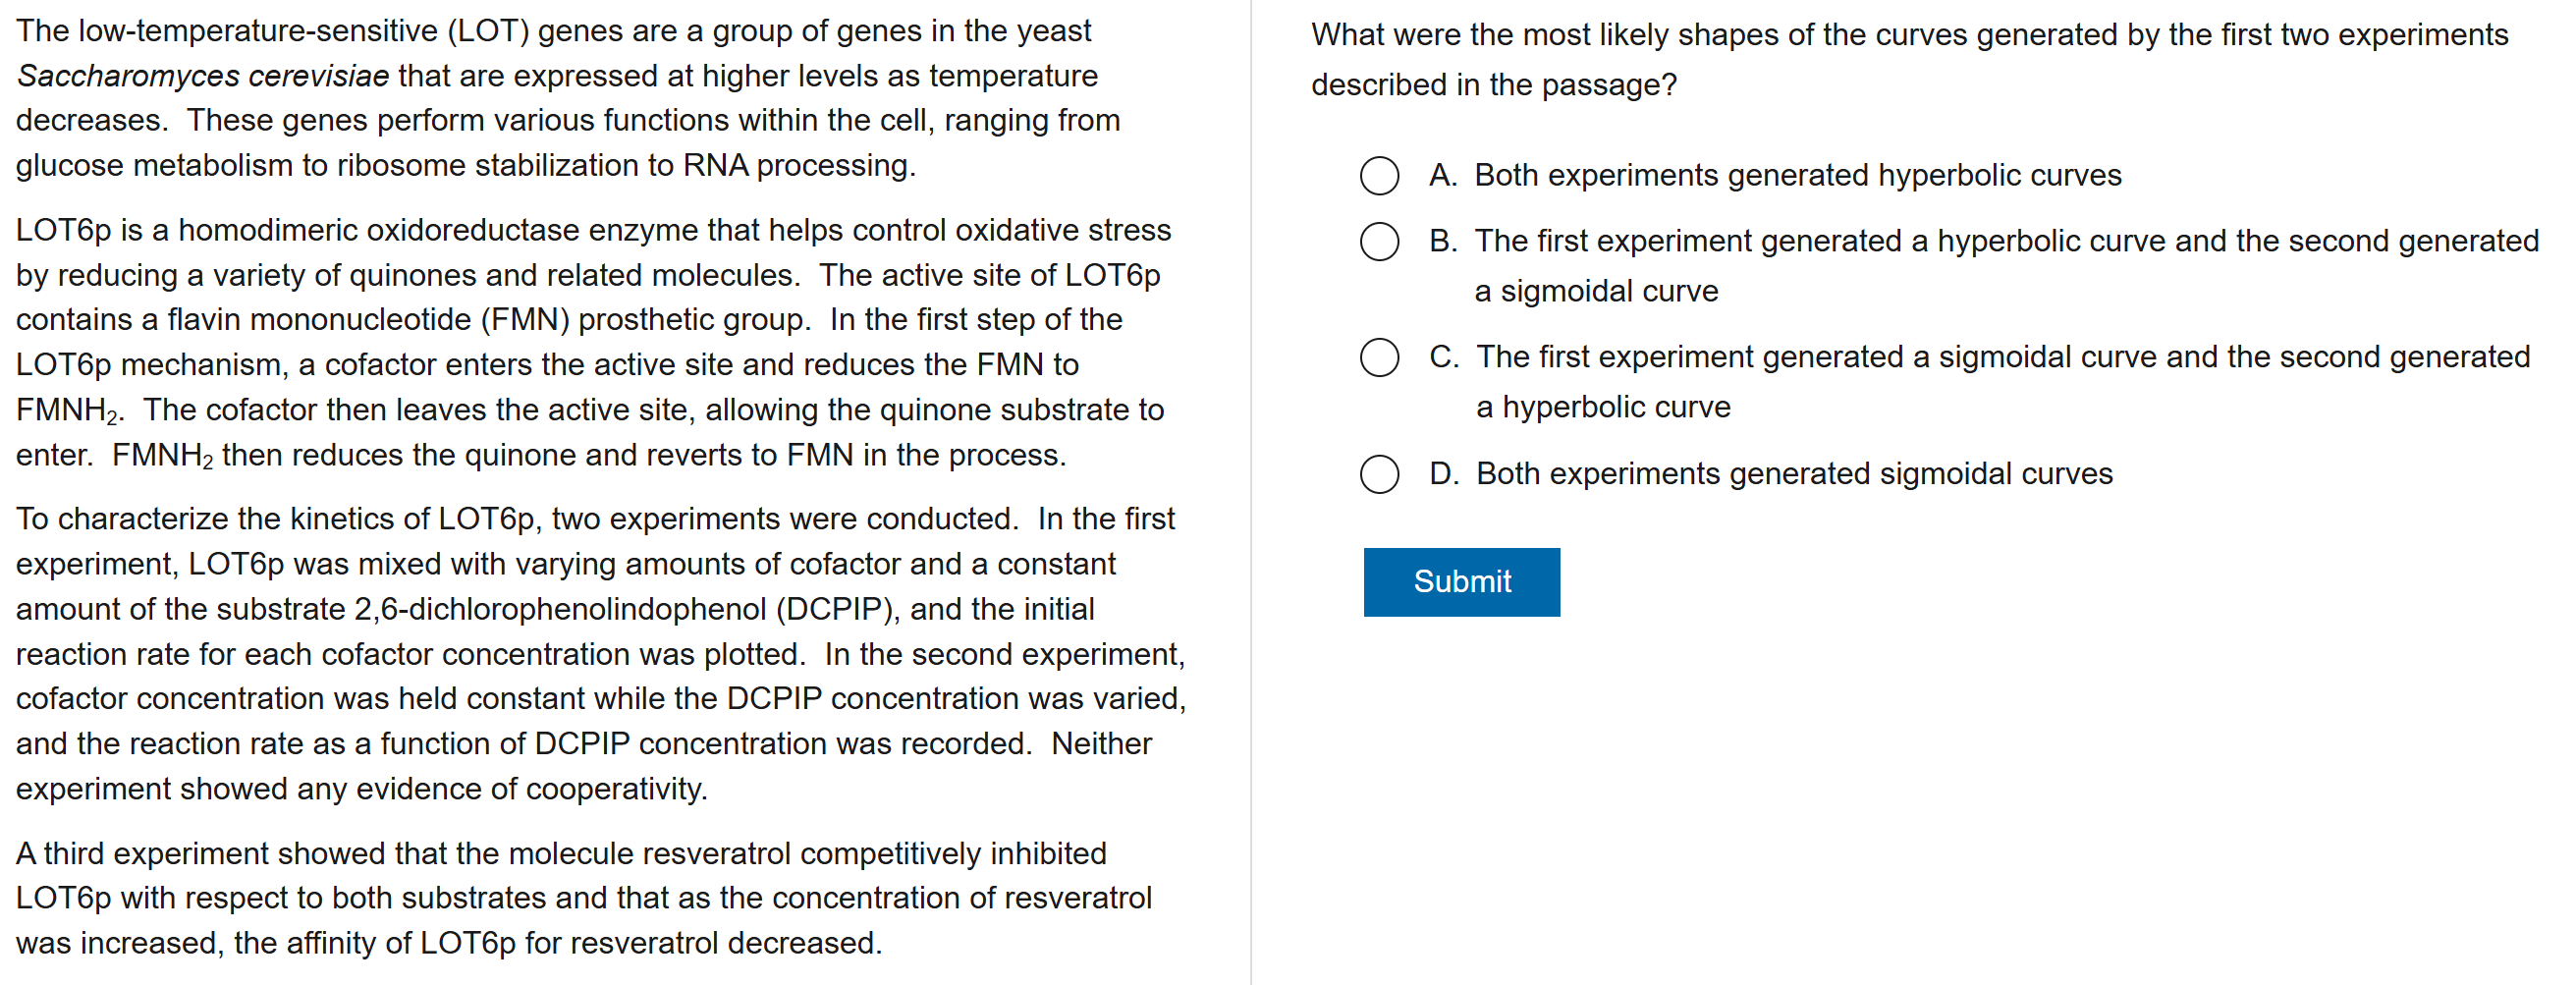2576x985 pixels.
Task: Click the italic words "Saccharomyces cerevisiae"
Action: (x=203, y=76)
